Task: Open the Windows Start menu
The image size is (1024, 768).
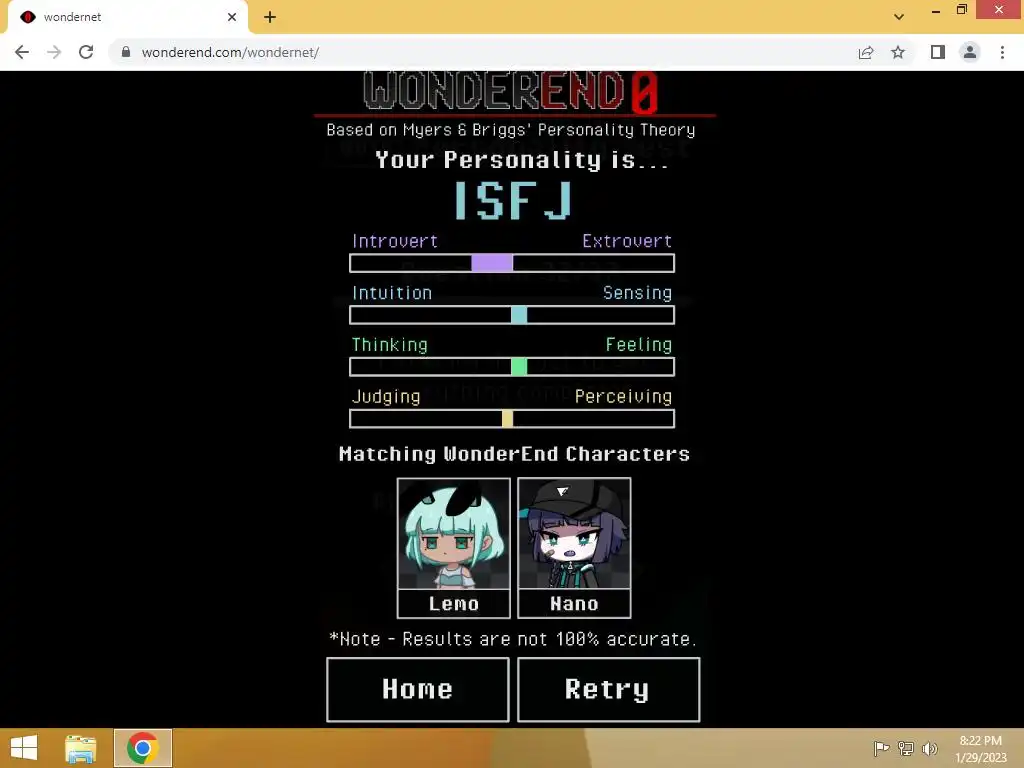Action: pyautogui.click(x=24, y=748)
